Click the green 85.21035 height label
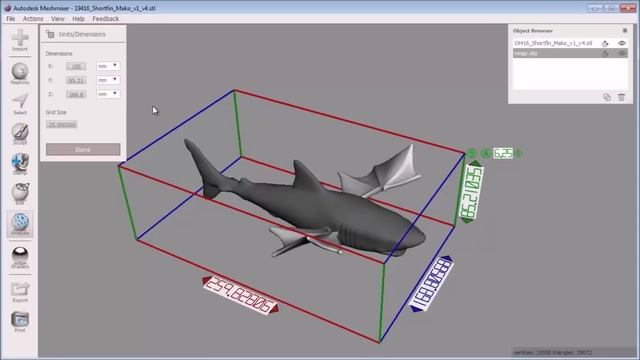The width and height of the screenshot is (640, 360). point(471,192)
